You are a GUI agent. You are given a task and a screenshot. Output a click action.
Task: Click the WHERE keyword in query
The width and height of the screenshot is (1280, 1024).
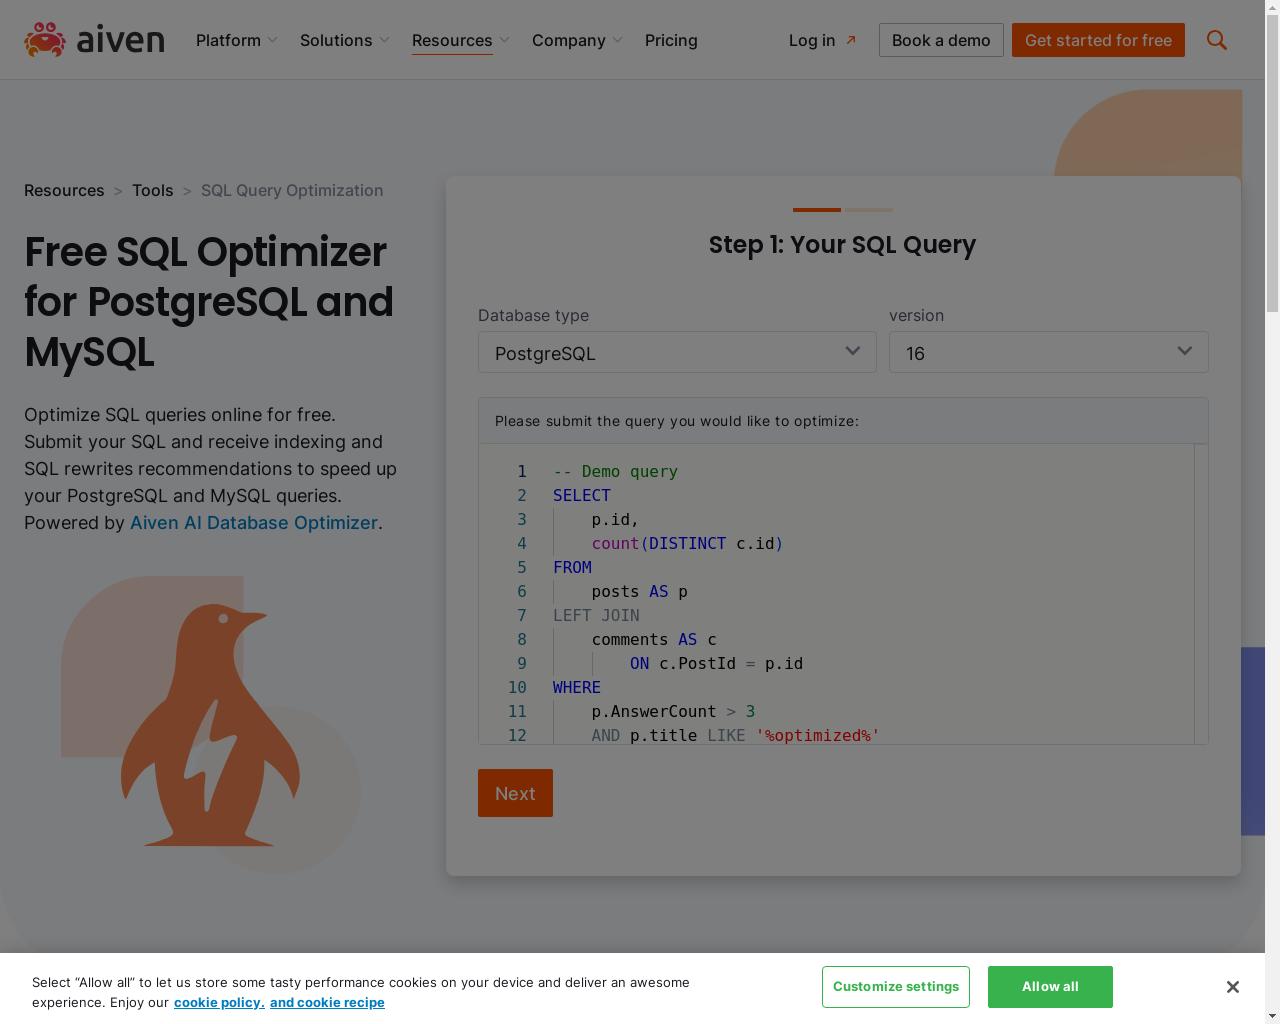(577, 687)
